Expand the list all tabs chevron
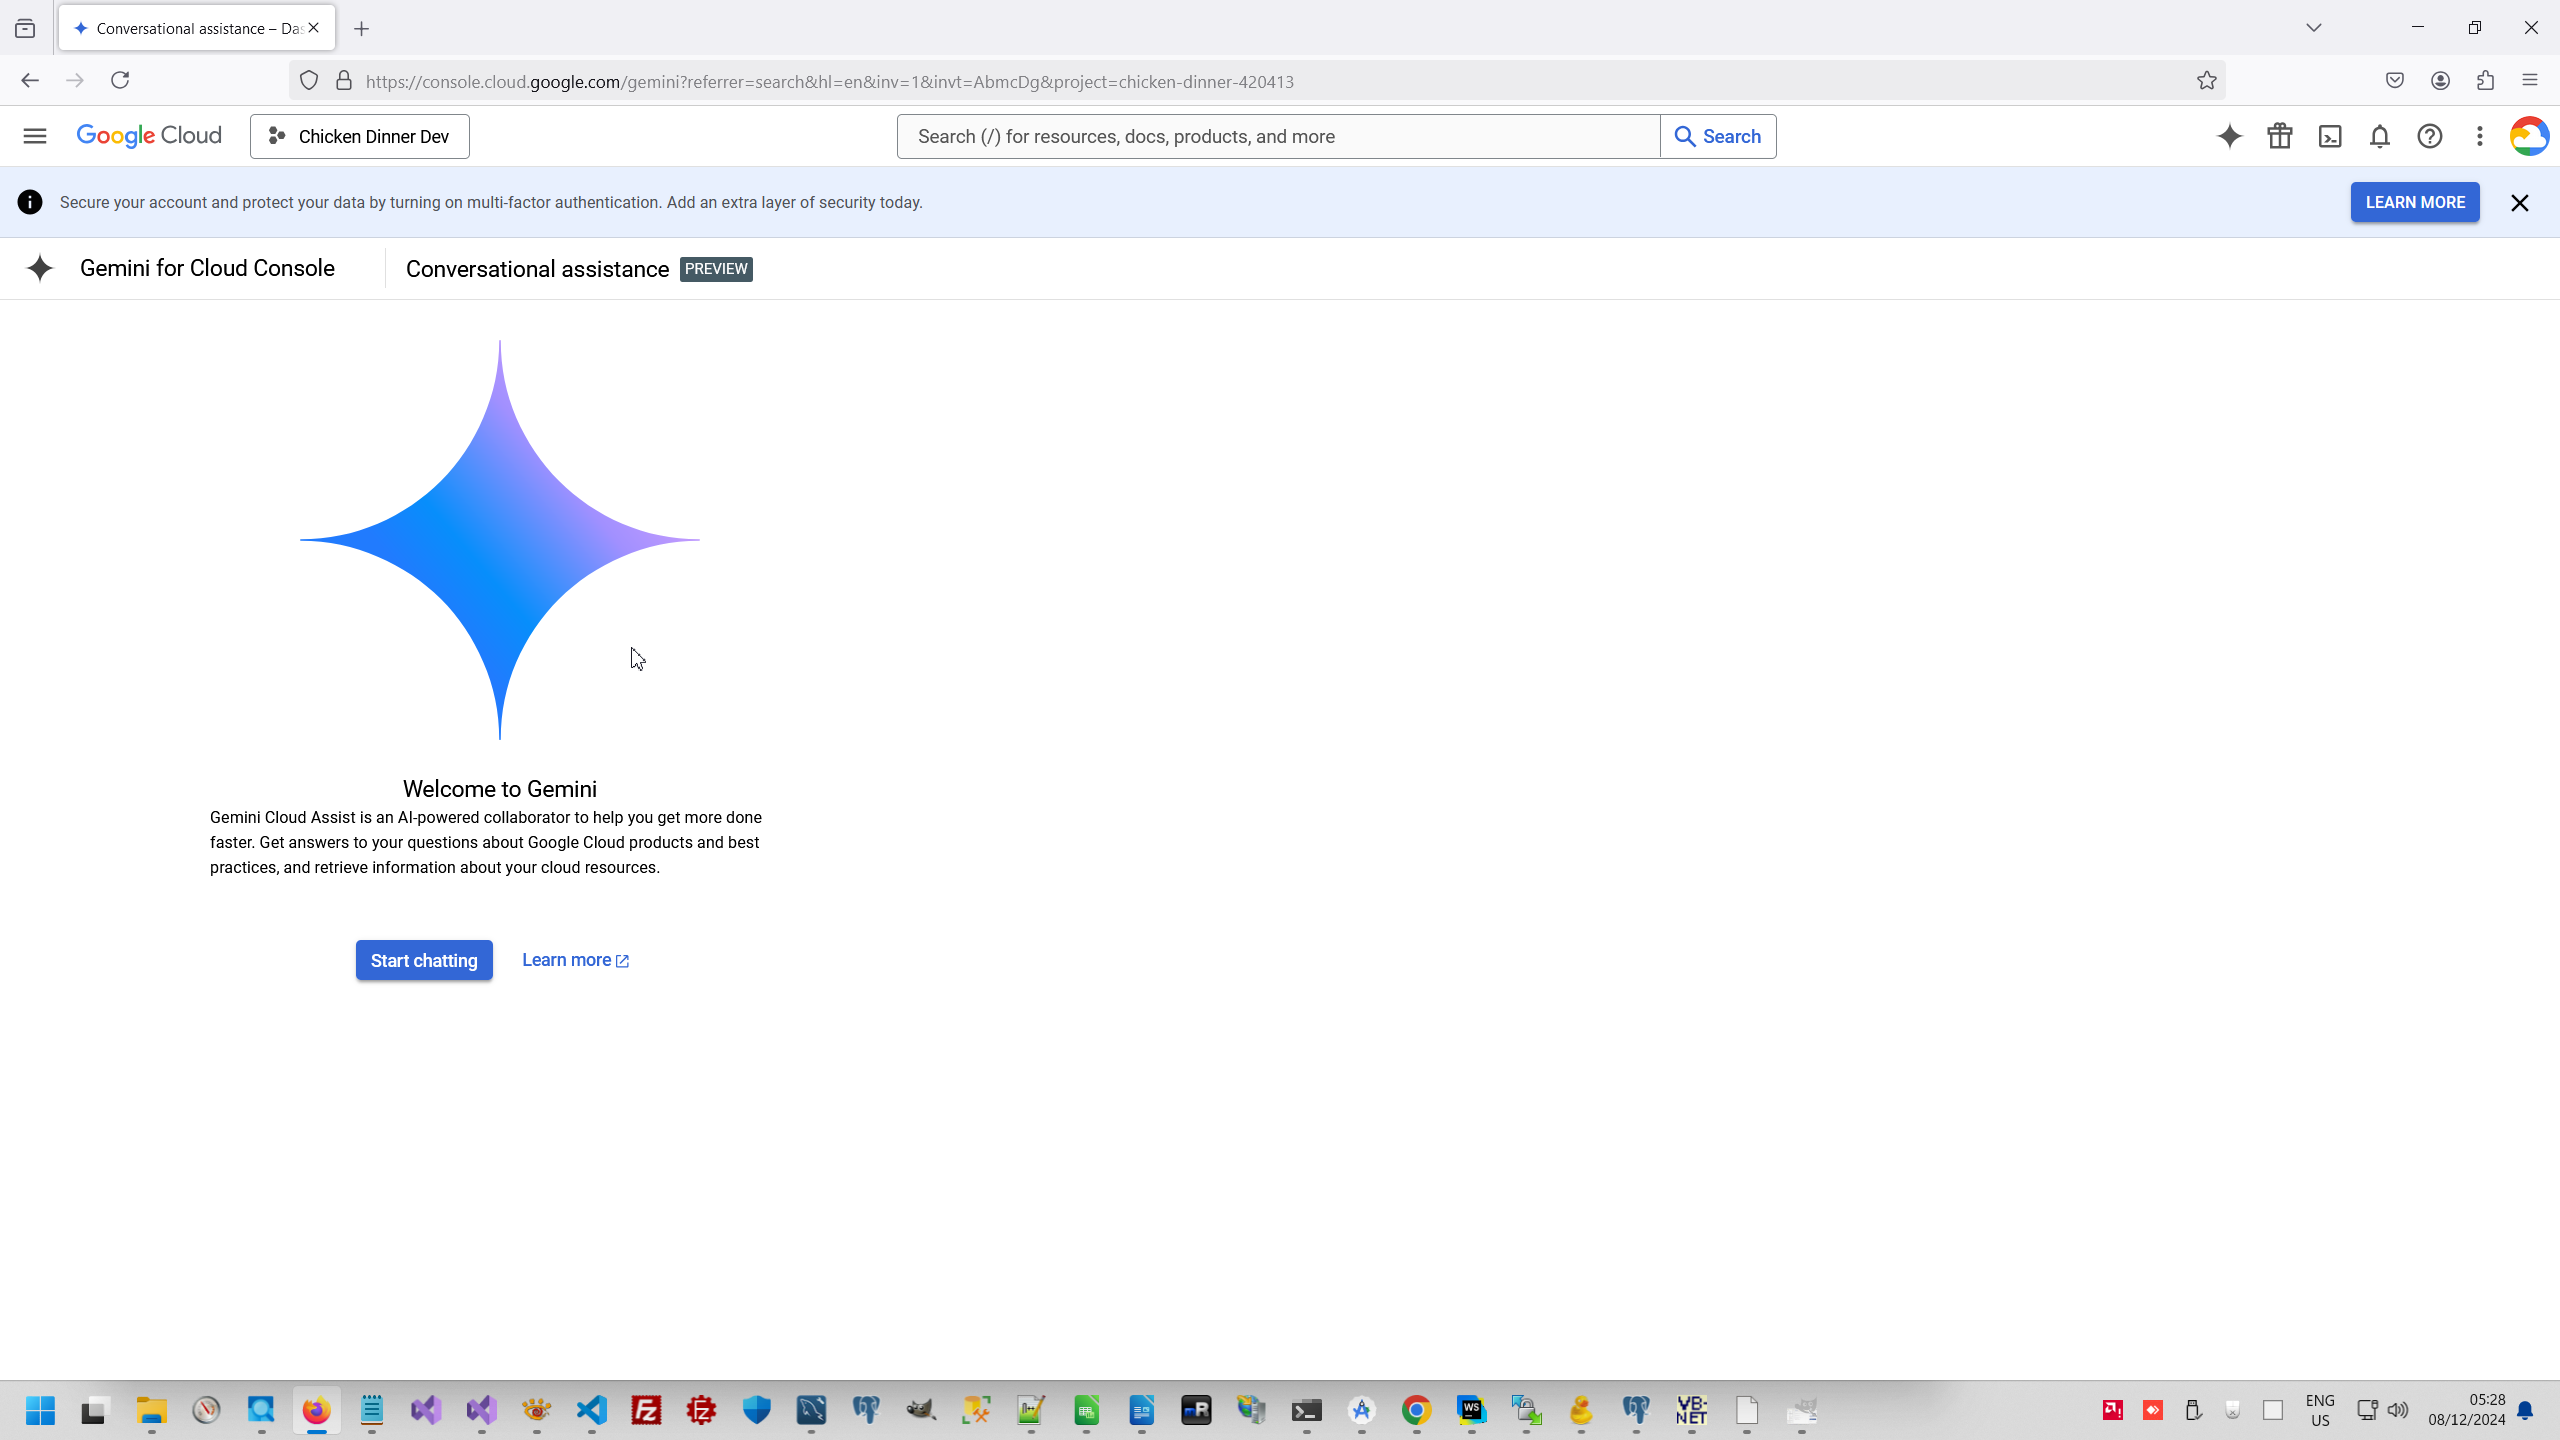Screen dimensions: 2560x1440 pos(2313,28)
